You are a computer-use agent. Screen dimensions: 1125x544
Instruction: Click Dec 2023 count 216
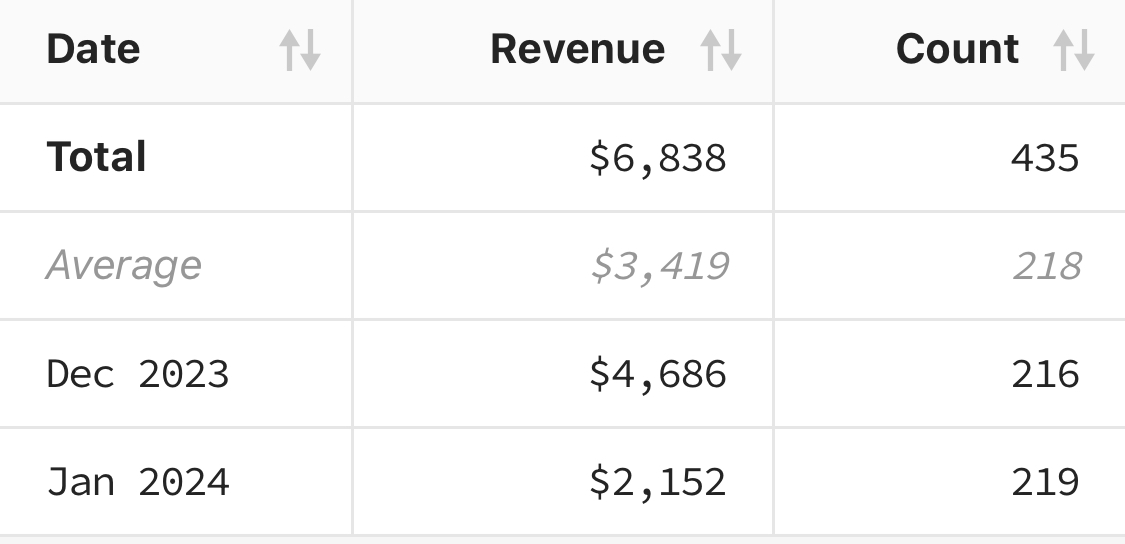[1045, 374]
